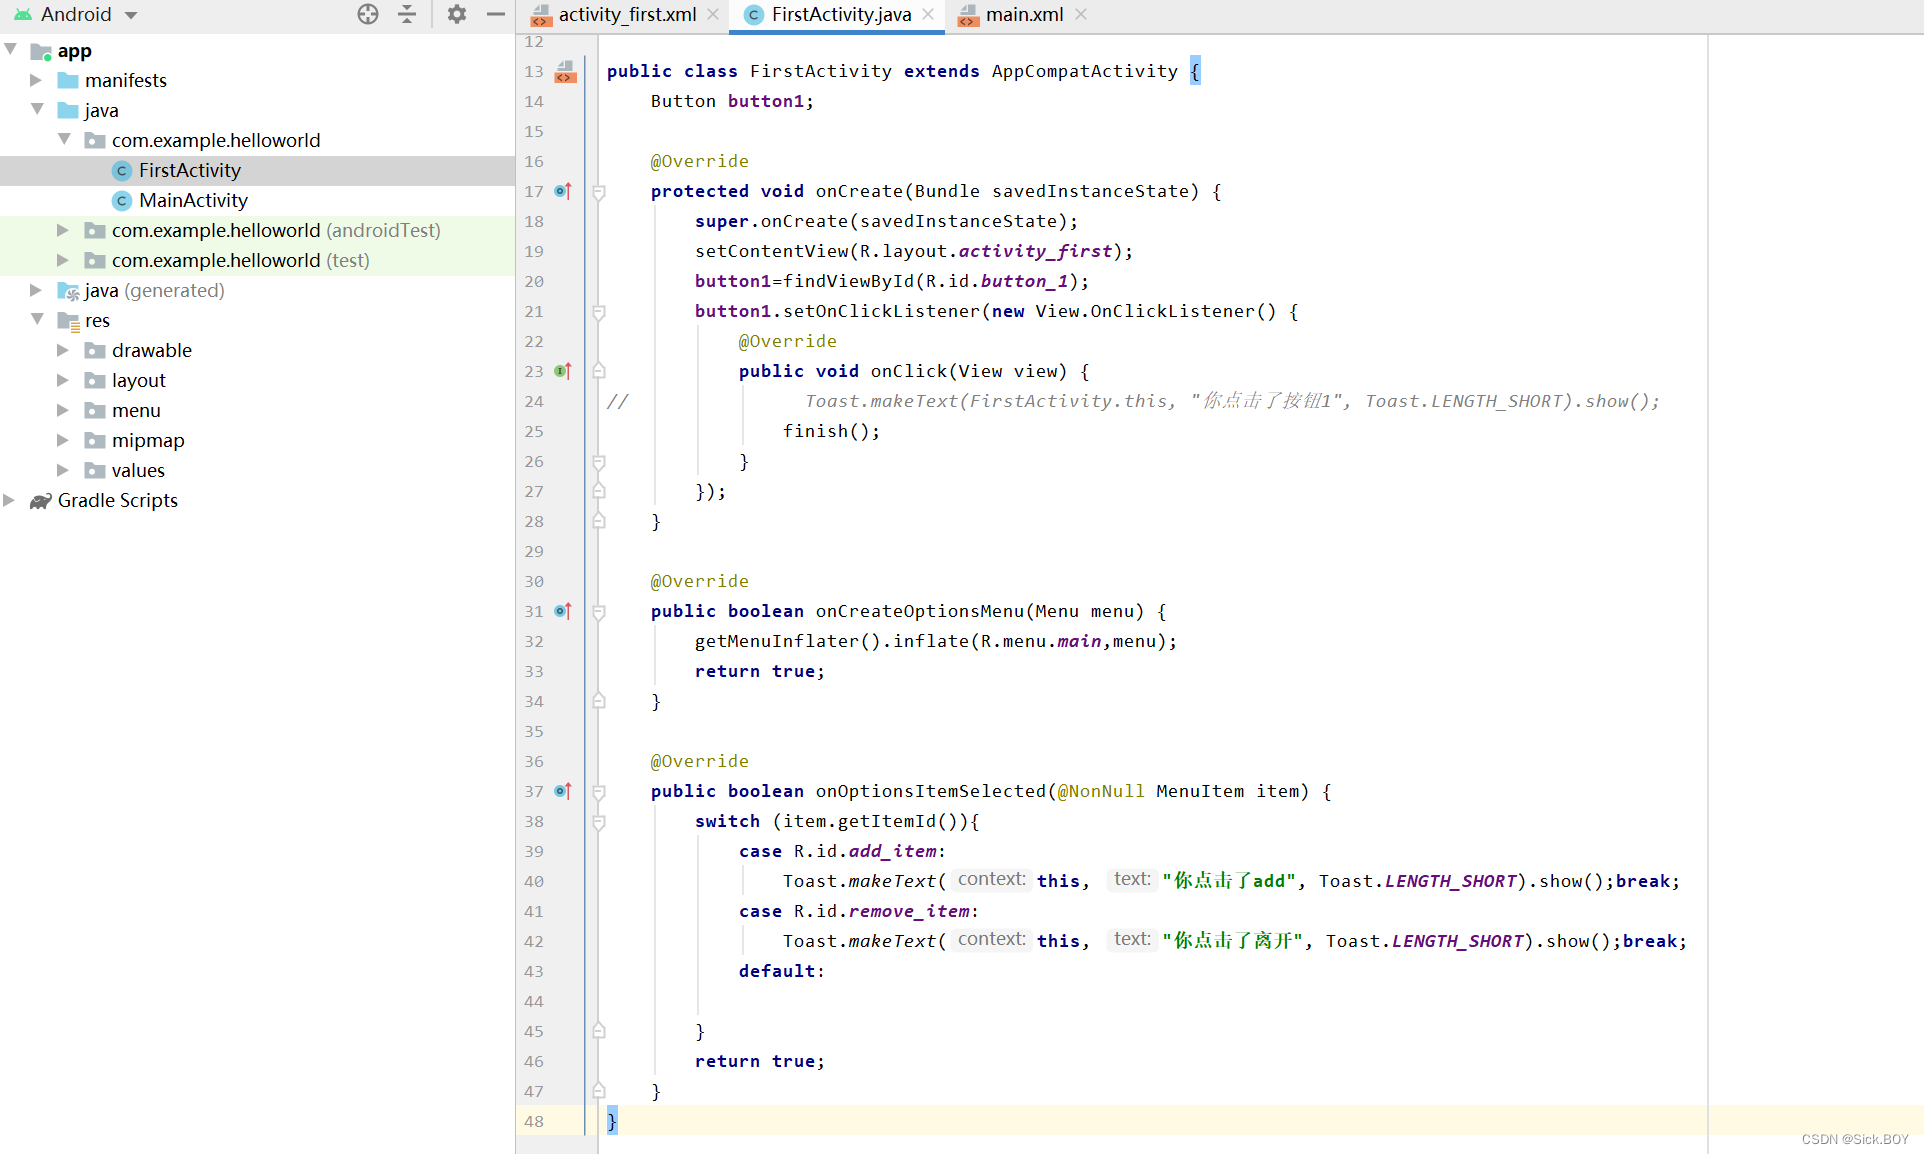Collapse the res folder

[x=37, y=319]
